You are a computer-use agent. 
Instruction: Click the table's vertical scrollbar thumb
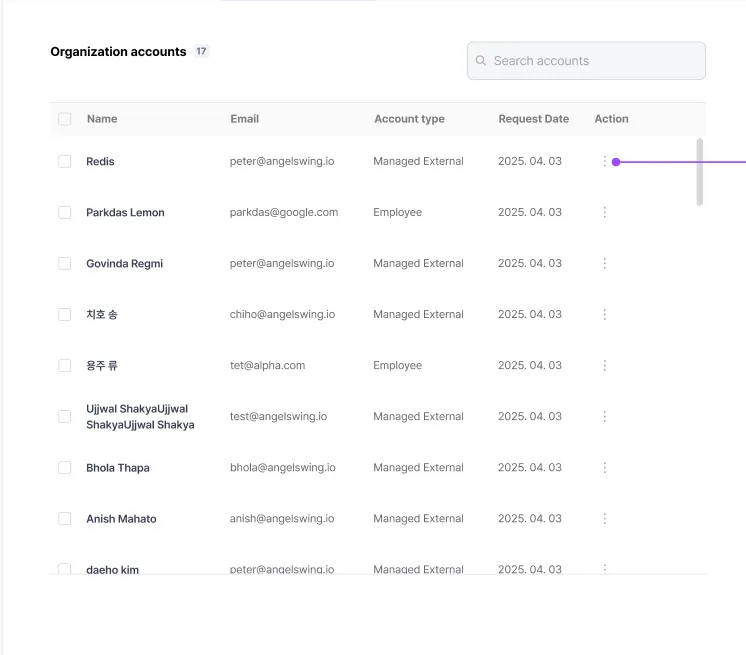(x=699, y=172)
